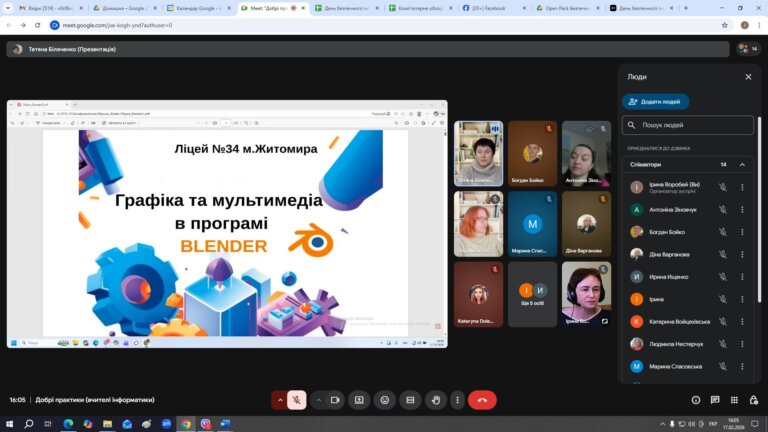Mute icon beside Людмила Нестерчук
The height and width of the screenshot is (432, 768).
pos(722,344)
